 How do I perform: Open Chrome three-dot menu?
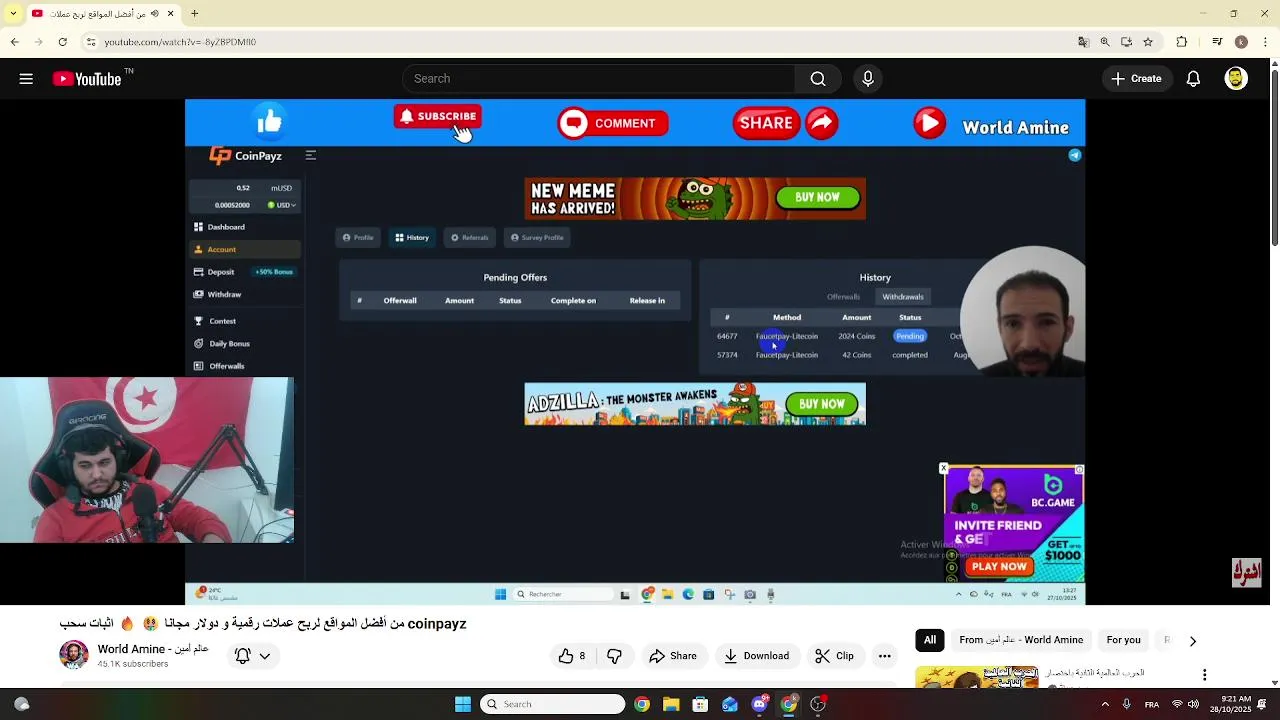[x=1265, y=42]
